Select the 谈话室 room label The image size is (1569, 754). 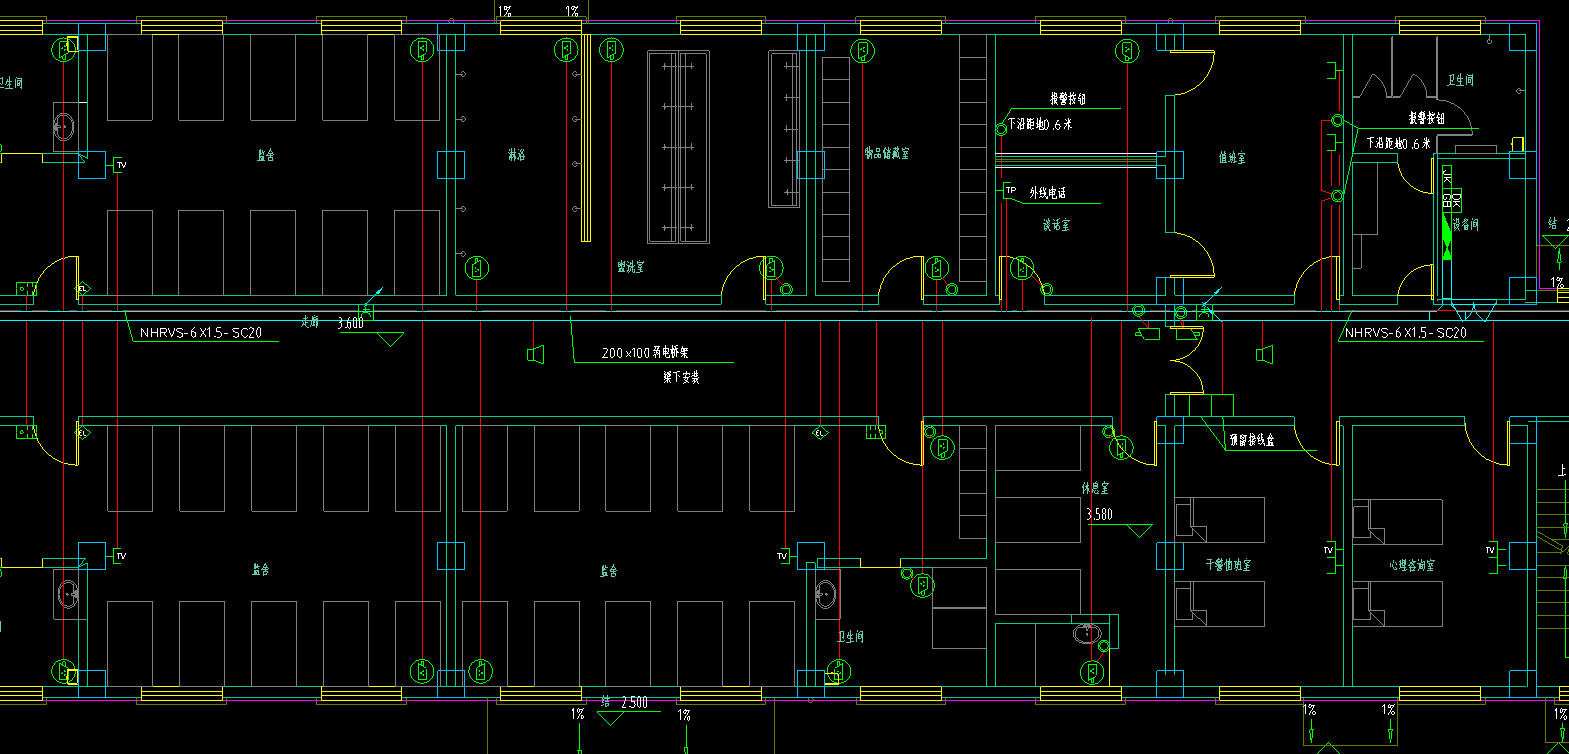pos(1056,225)
